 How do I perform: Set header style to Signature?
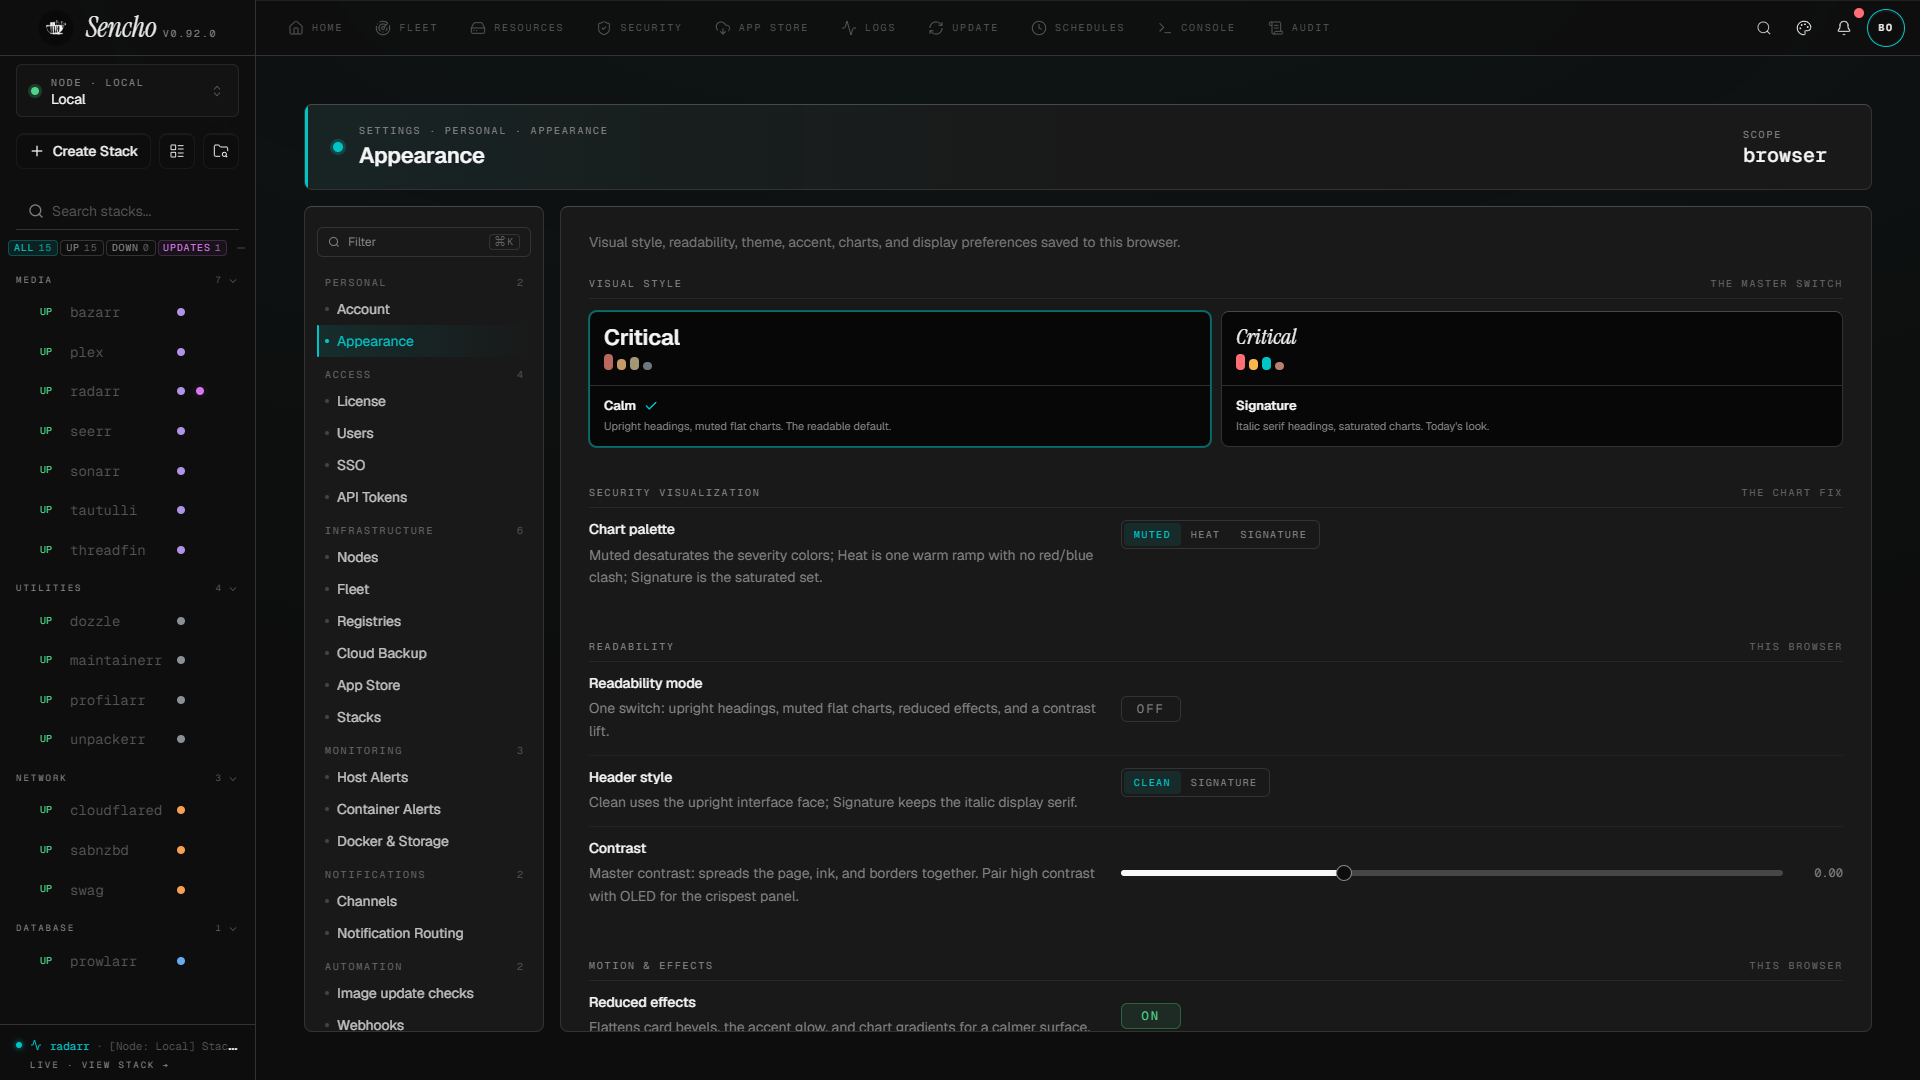pyautogui.click(x=1223, y=783)
